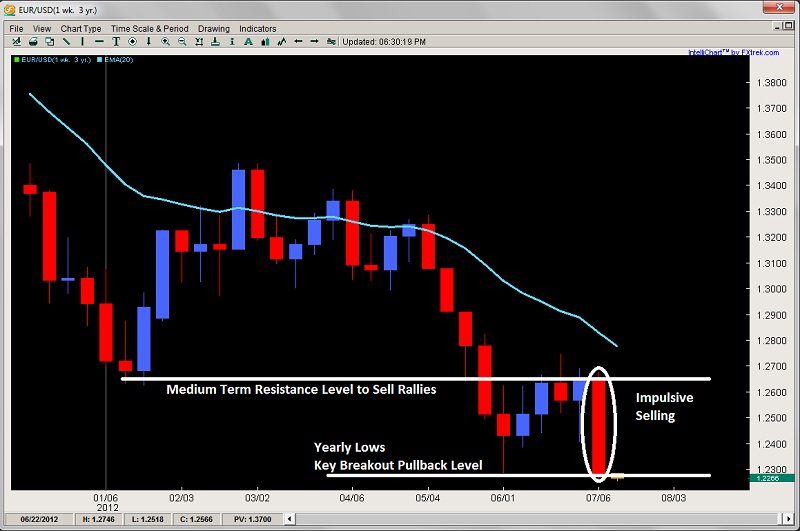800x531 pixels.
Task: Click the EMA(20) blue legend swatch
Action: click(99, 60)
